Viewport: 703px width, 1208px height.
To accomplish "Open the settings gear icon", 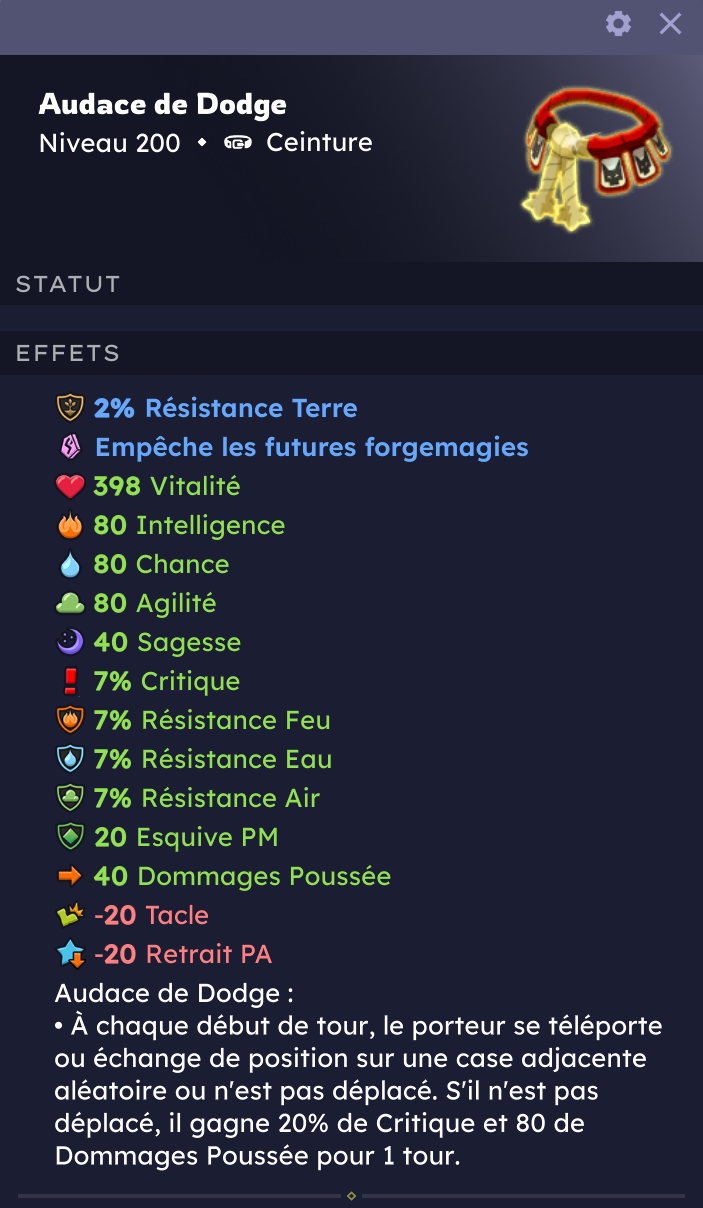I will coord(619,24).
